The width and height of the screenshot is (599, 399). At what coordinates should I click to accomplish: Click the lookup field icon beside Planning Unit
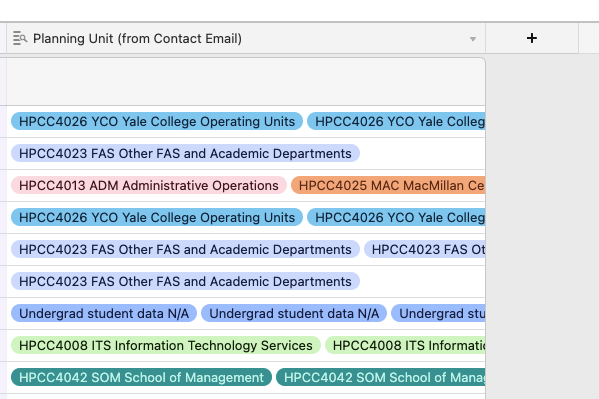coord(20,39)
